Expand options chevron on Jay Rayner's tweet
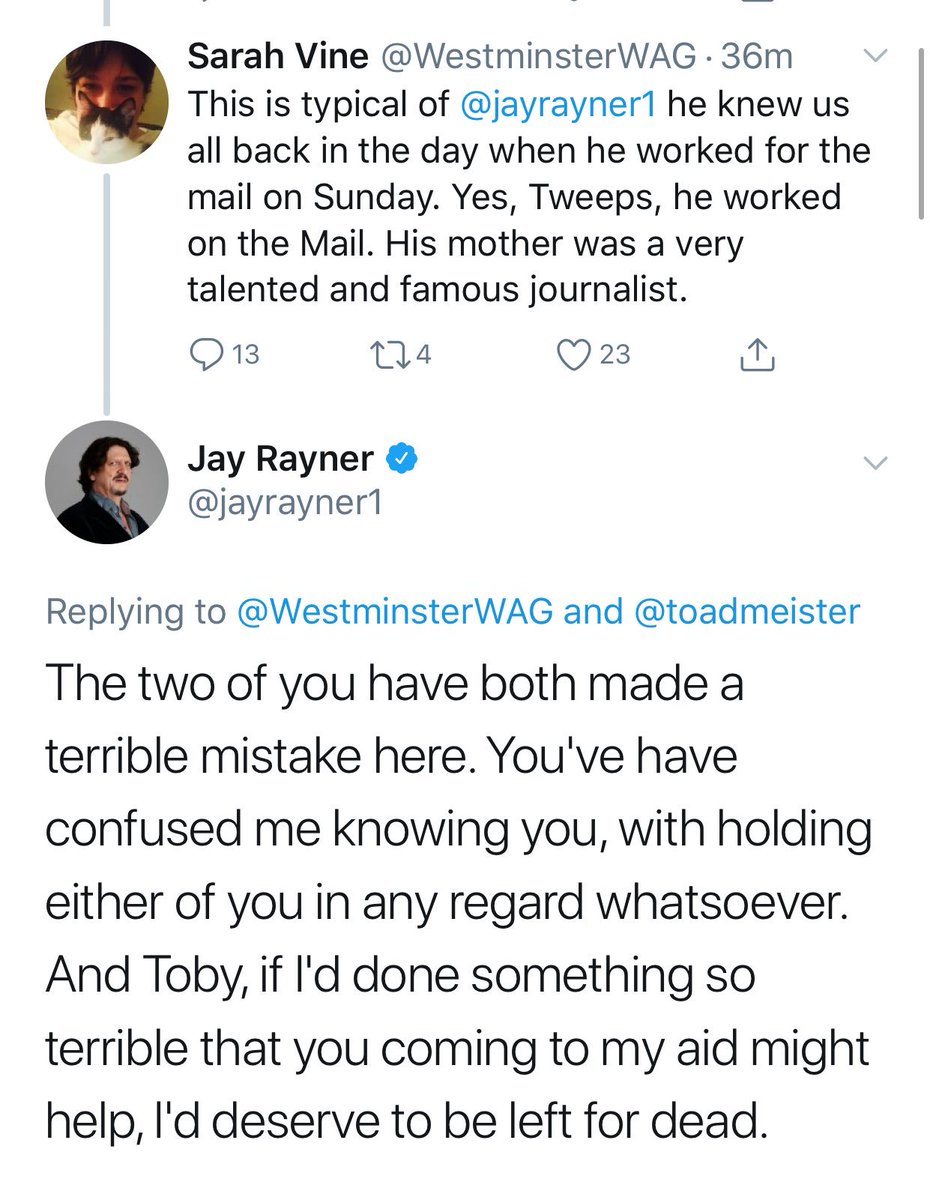Viewport: 930px width, 1200px height. (x=875, y=462)
